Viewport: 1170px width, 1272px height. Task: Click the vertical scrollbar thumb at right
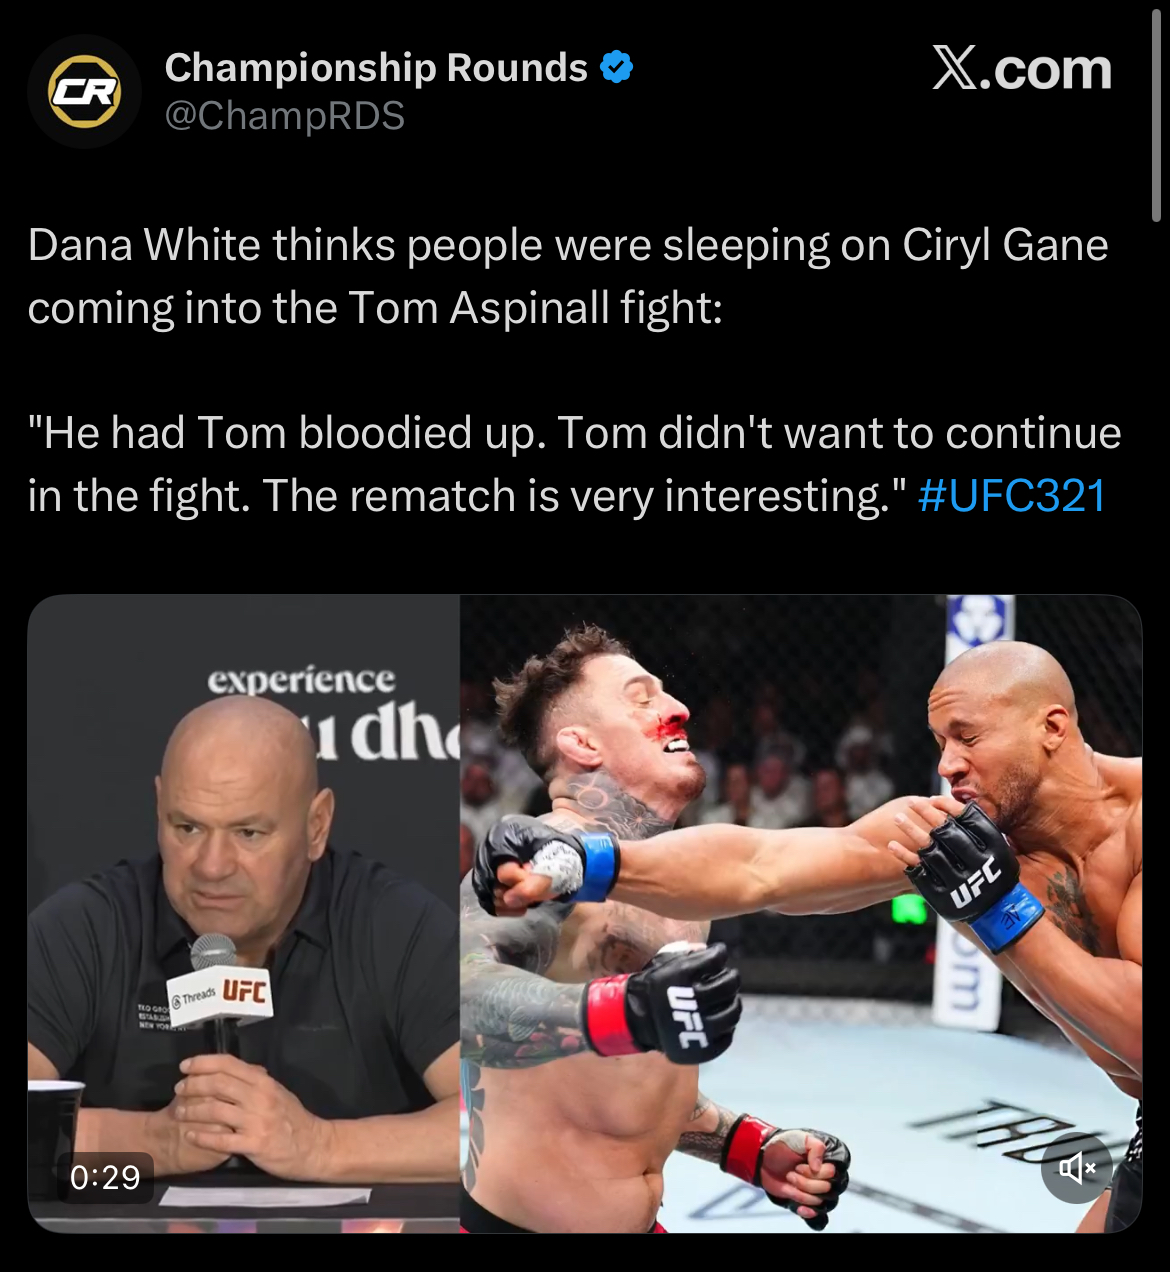[x=1156, y=110]
